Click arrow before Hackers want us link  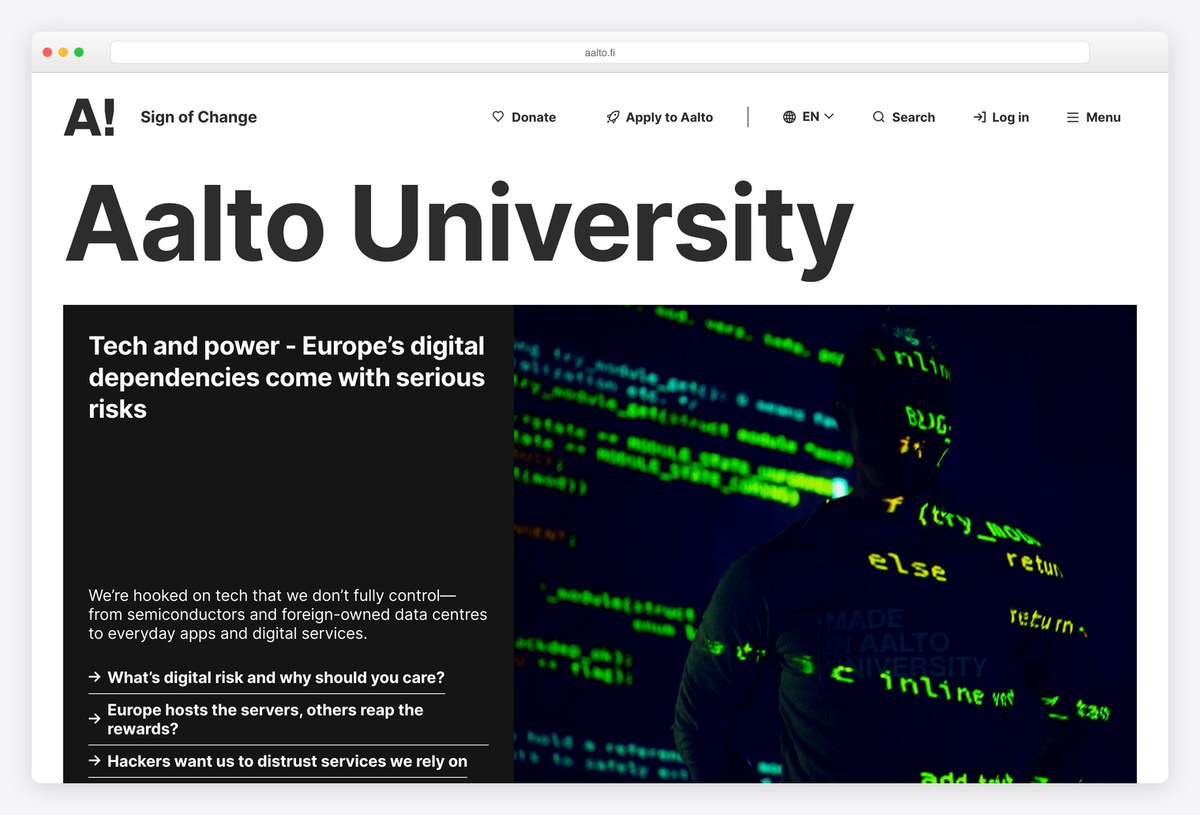(95, 761)
